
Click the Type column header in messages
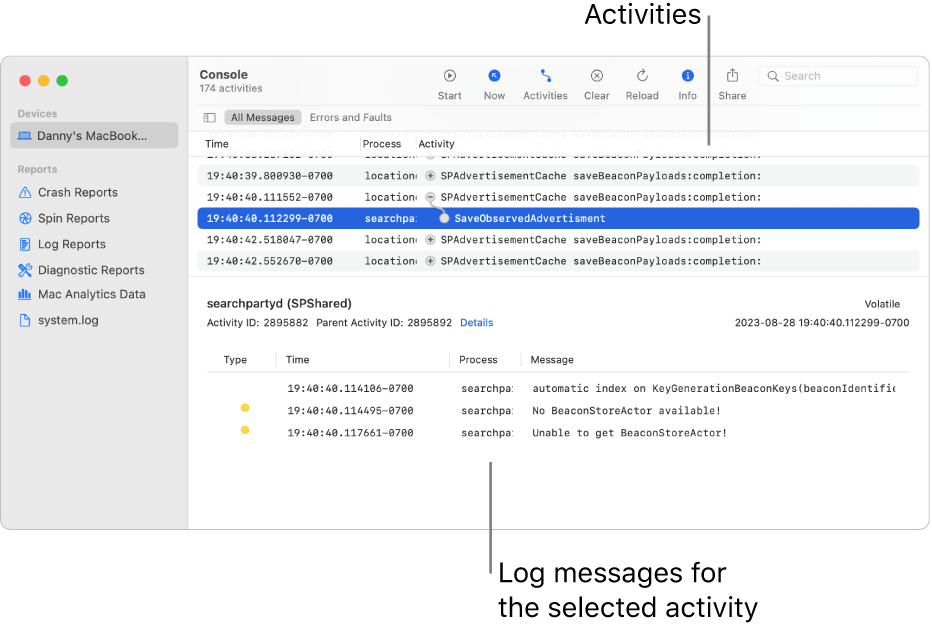coord(235,360)
